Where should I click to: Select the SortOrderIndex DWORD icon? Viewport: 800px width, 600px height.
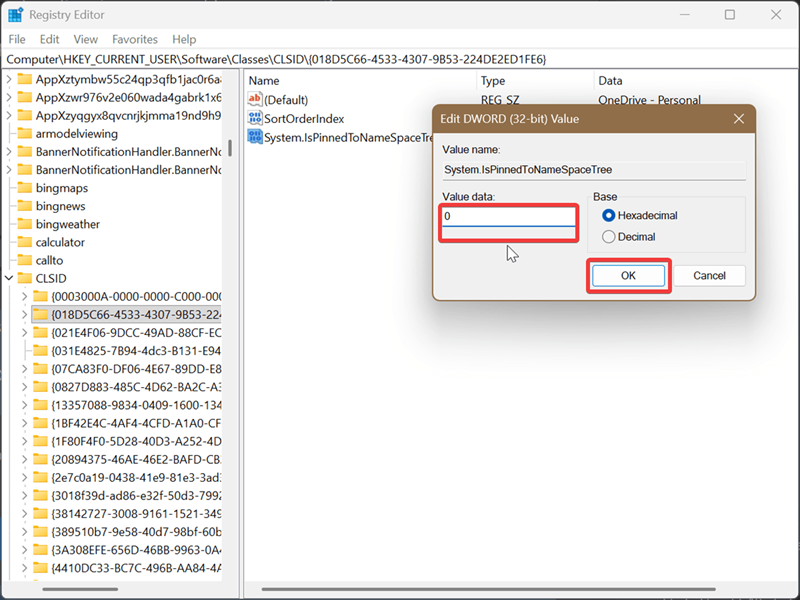(x=255, y=118)
